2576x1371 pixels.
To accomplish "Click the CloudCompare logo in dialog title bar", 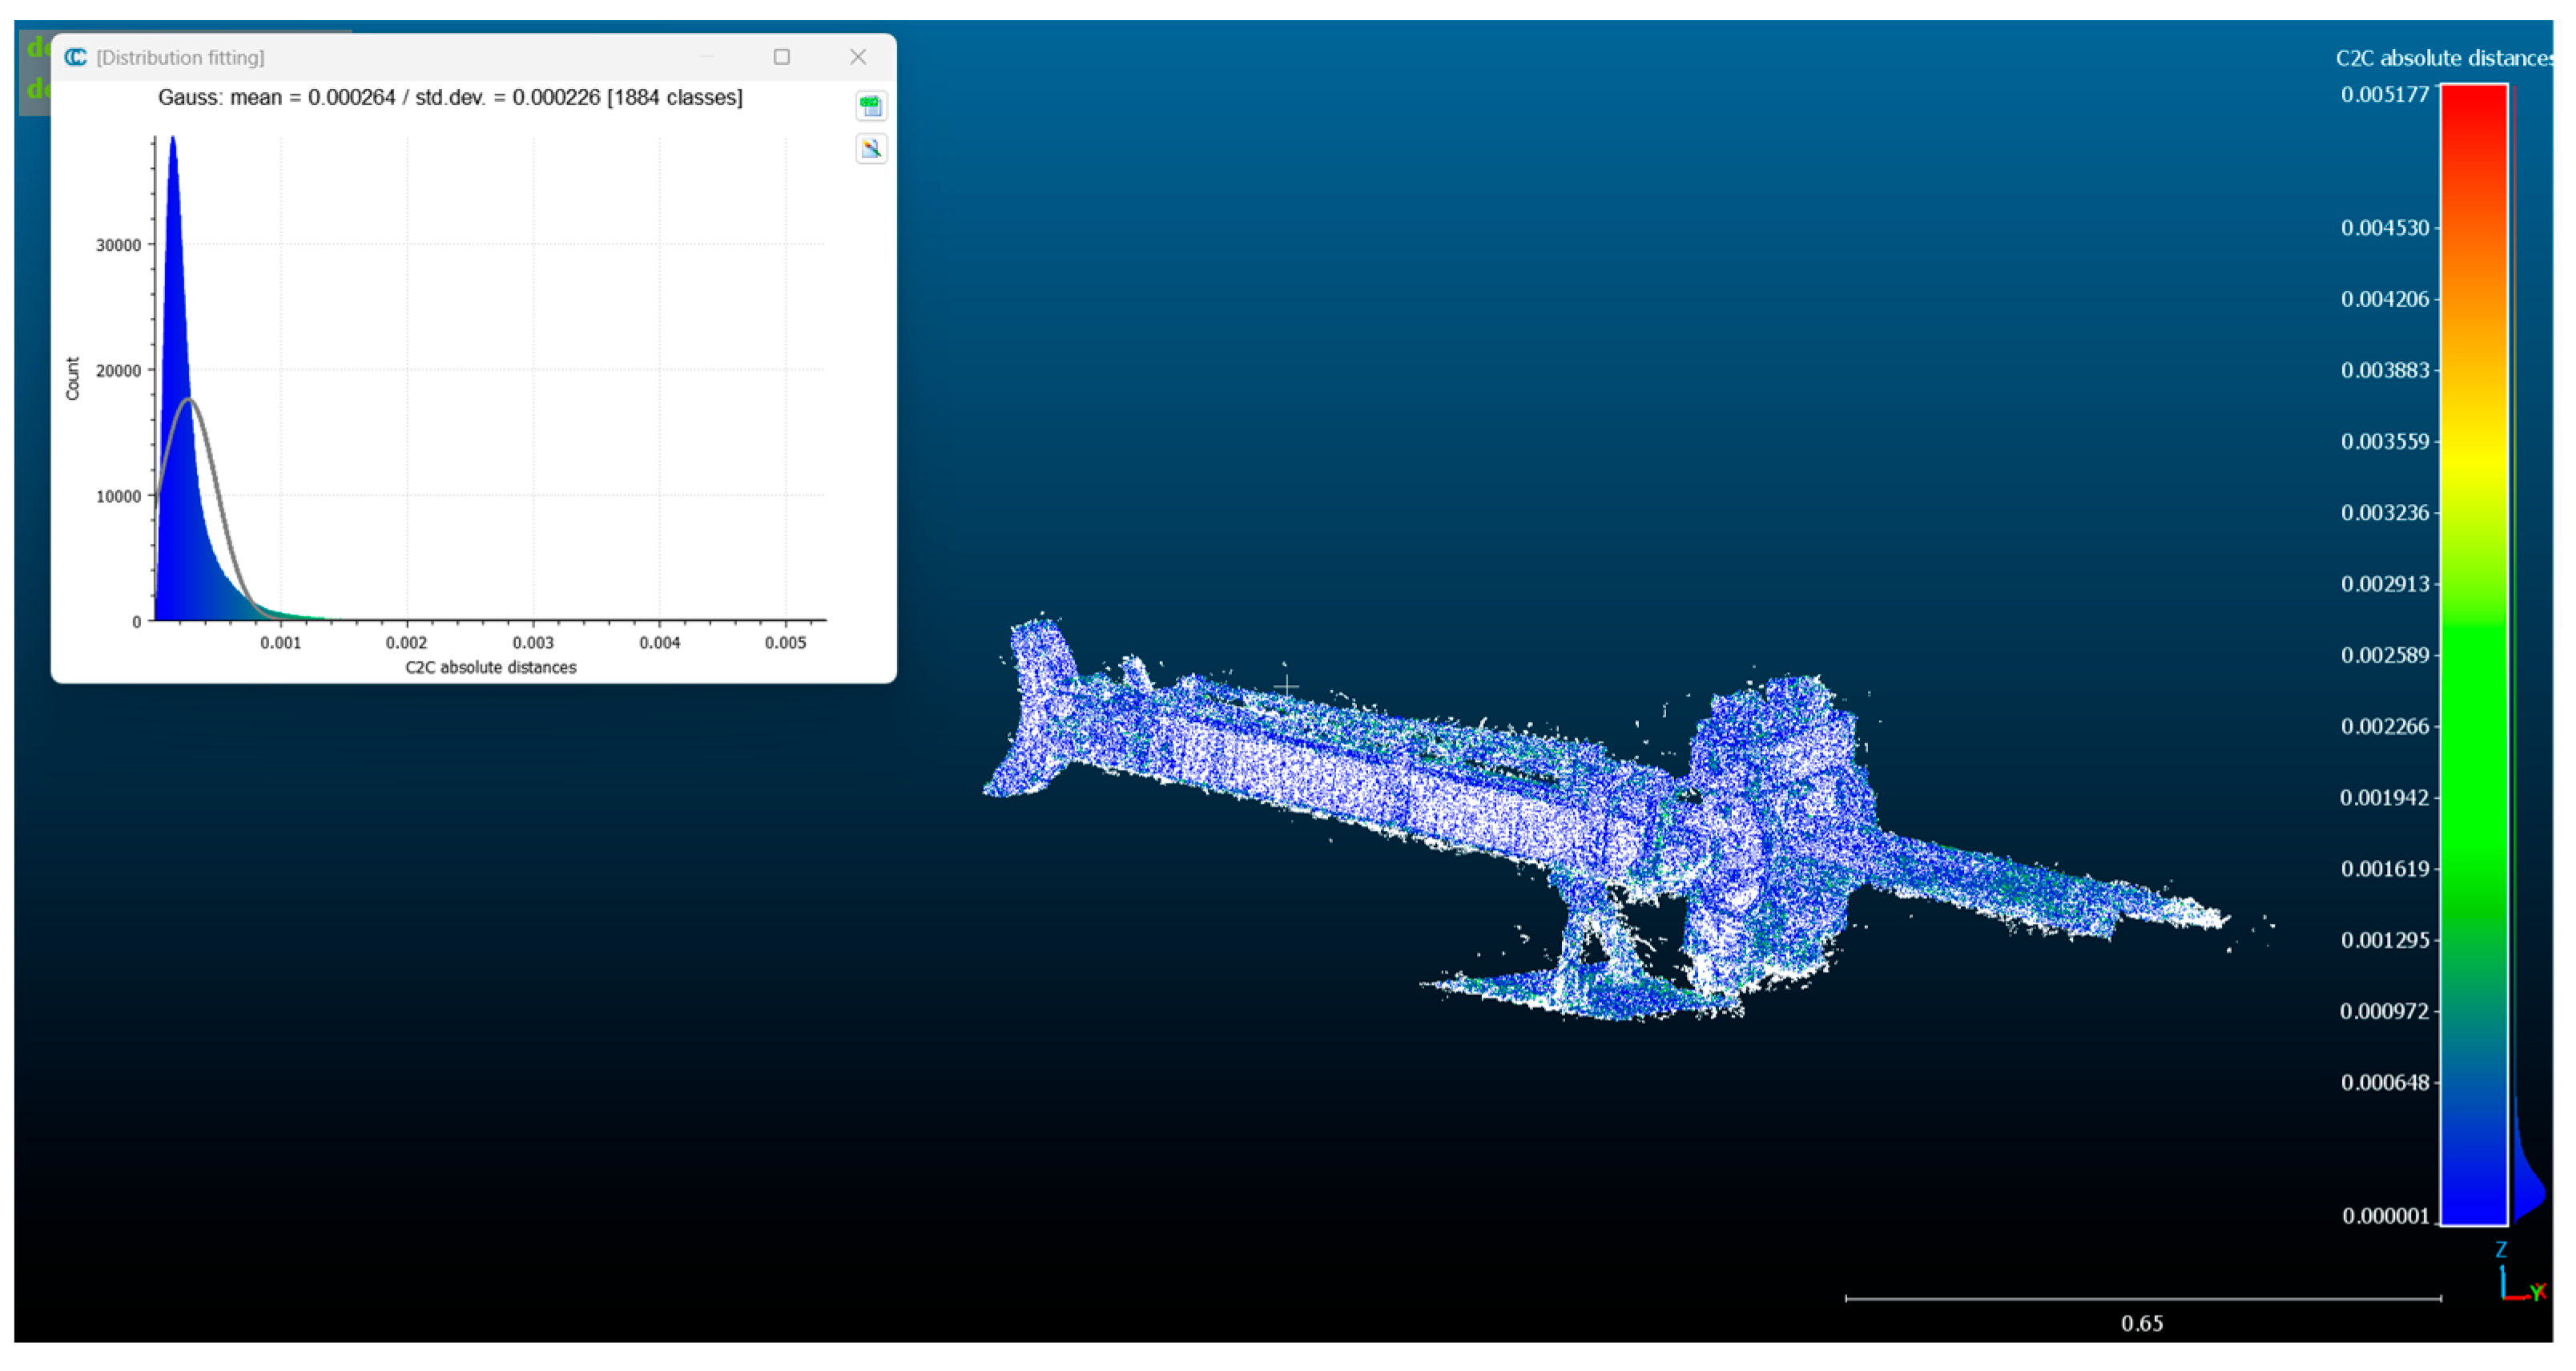I will [76, 57].
